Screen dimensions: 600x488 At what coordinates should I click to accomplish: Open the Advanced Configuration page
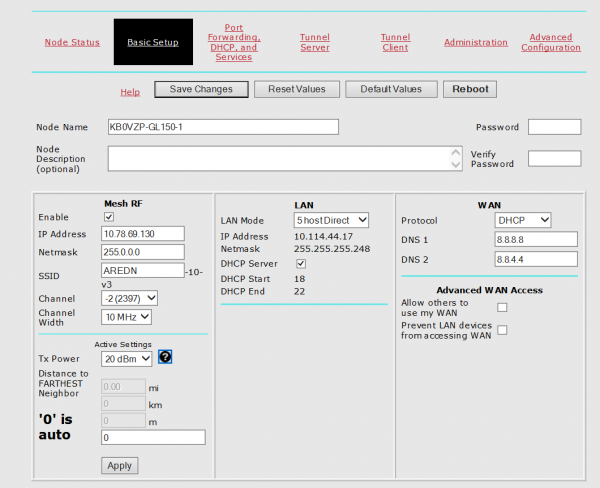tap(551, 42)
